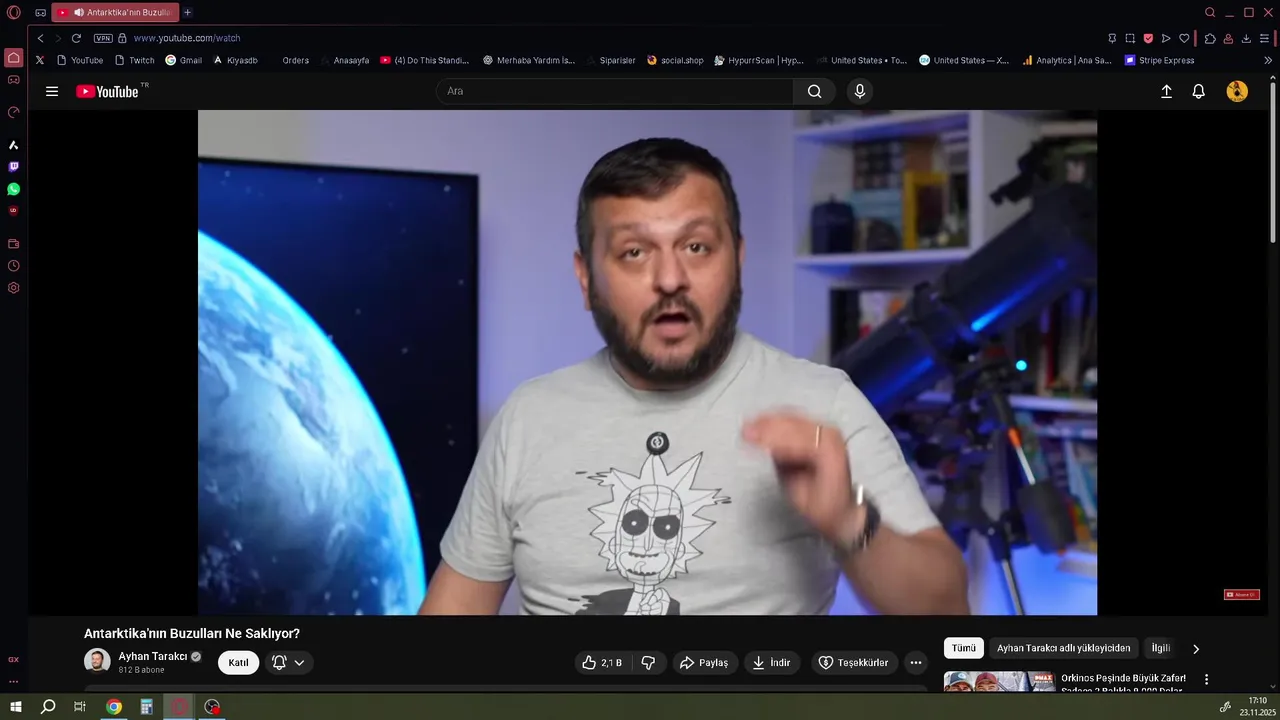Open the Analytics bookmark
The width and height of the screenshot is (1280, 720).
point(1066,60)
